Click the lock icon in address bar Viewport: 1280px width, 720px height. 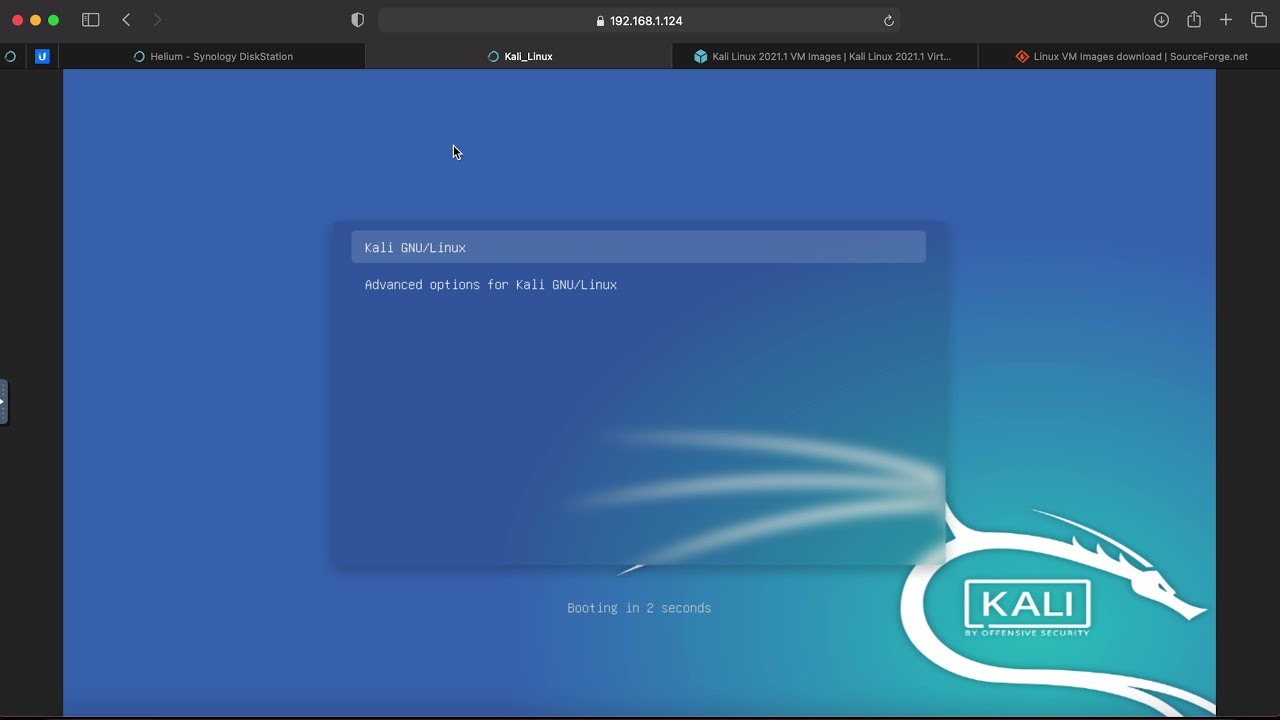point(600,21)
